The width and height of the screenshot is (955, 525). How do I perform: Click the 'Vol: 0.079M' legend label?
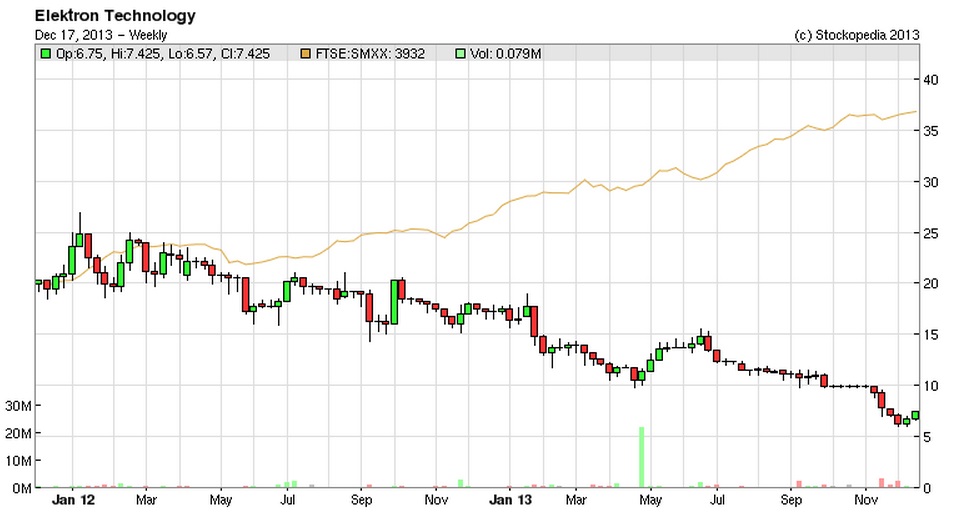tap(506, 54)
